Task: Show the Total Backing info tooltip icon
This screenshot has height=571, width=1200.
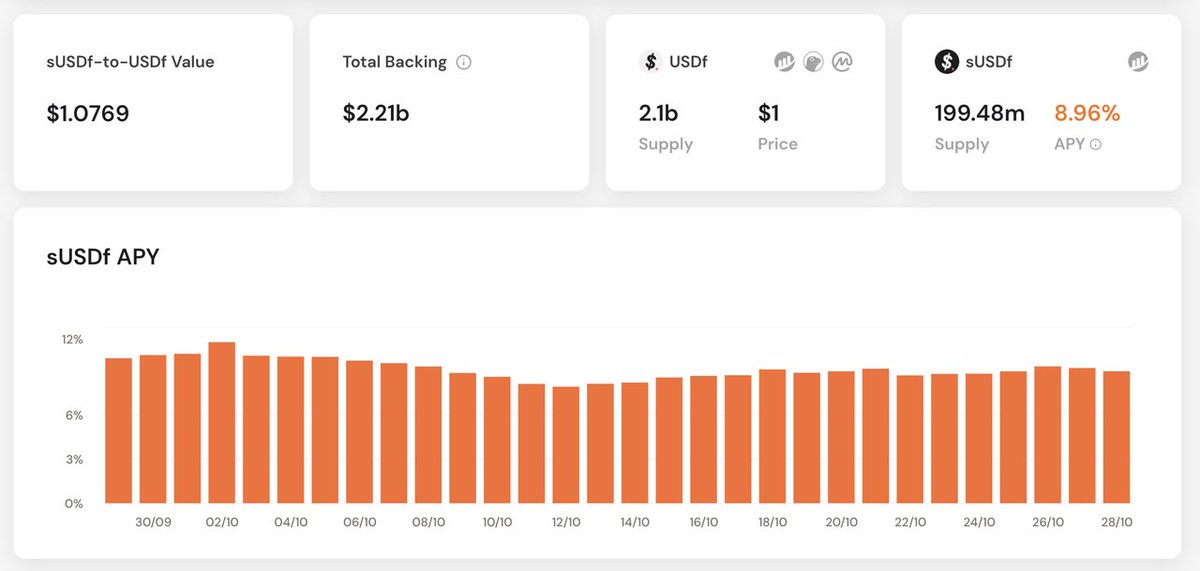Action: coord(464,62)
